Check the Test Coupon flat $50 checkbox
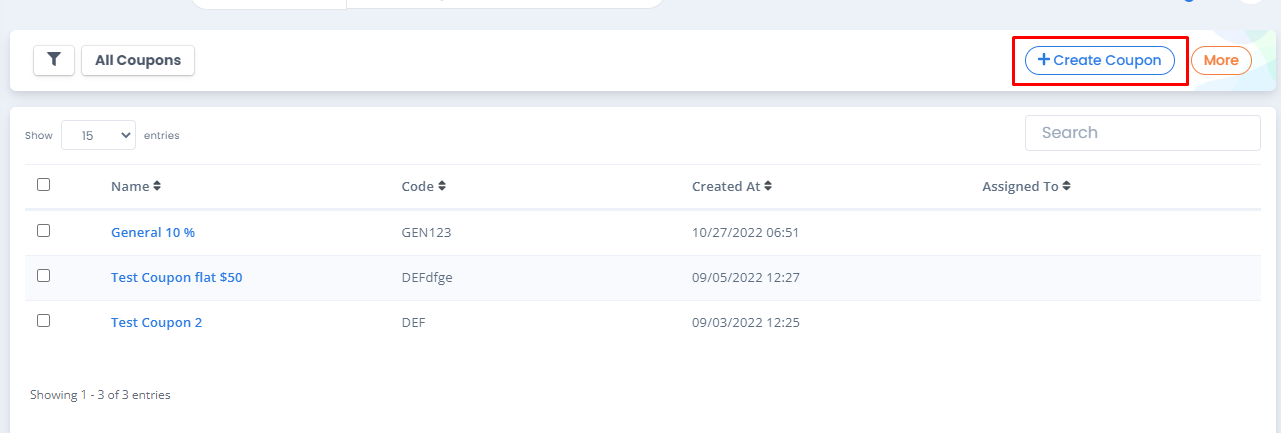This screenshot has height=433, width=1281. tap(43, 276)
